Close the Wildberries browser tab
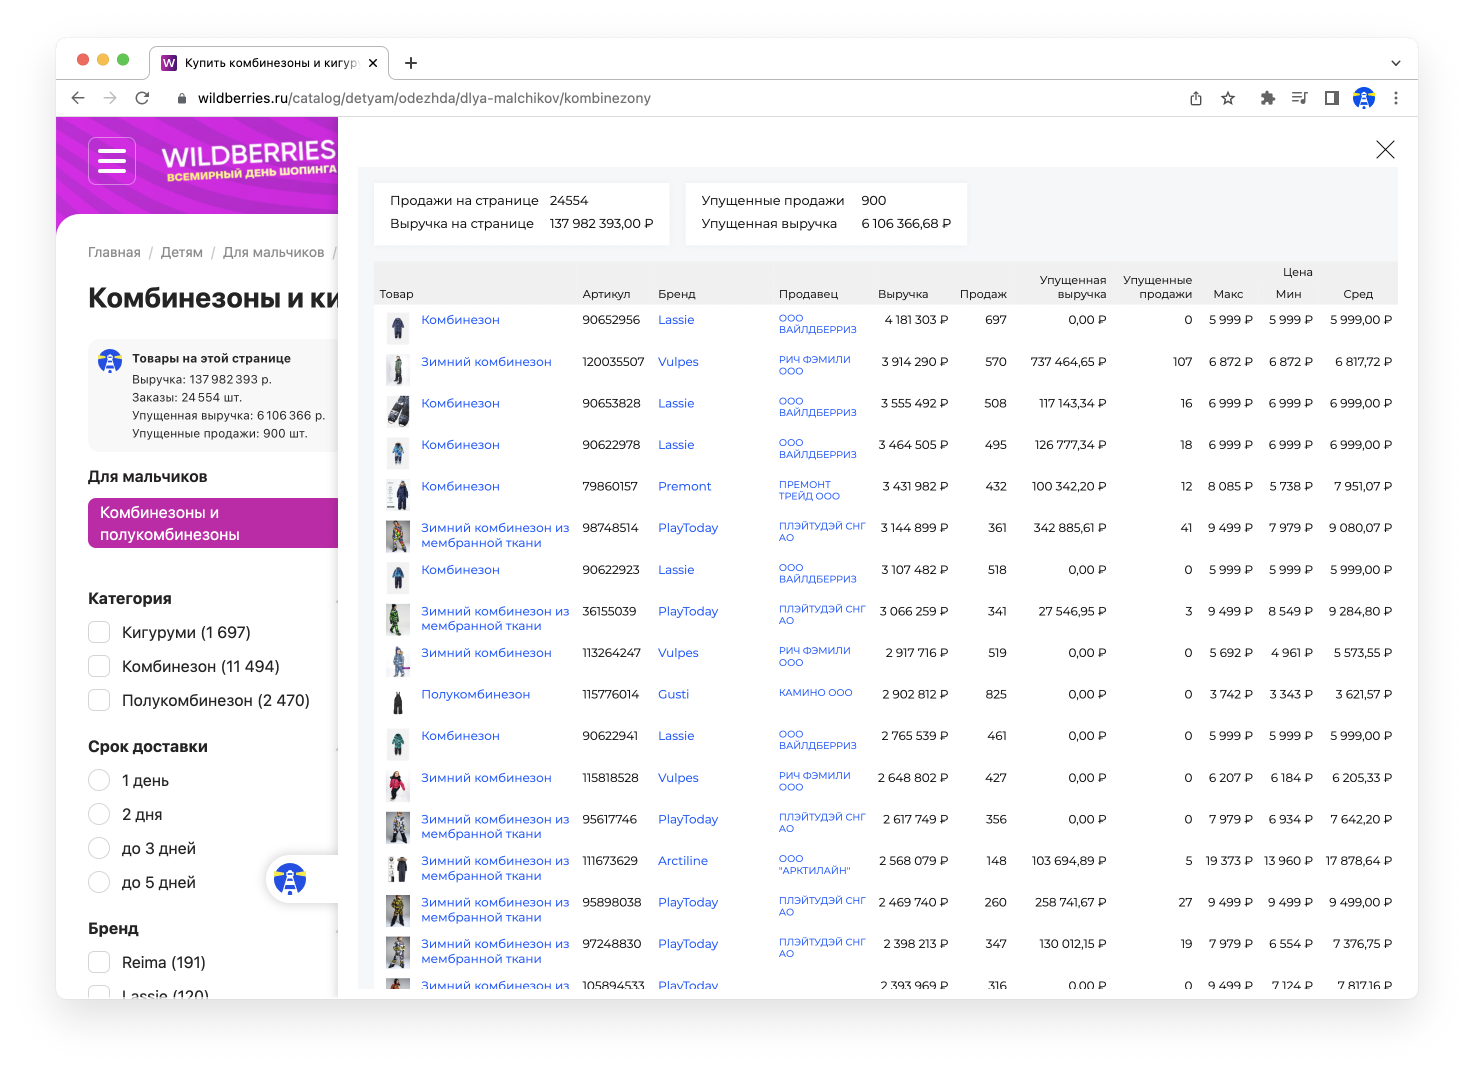 tap(373, 63)
